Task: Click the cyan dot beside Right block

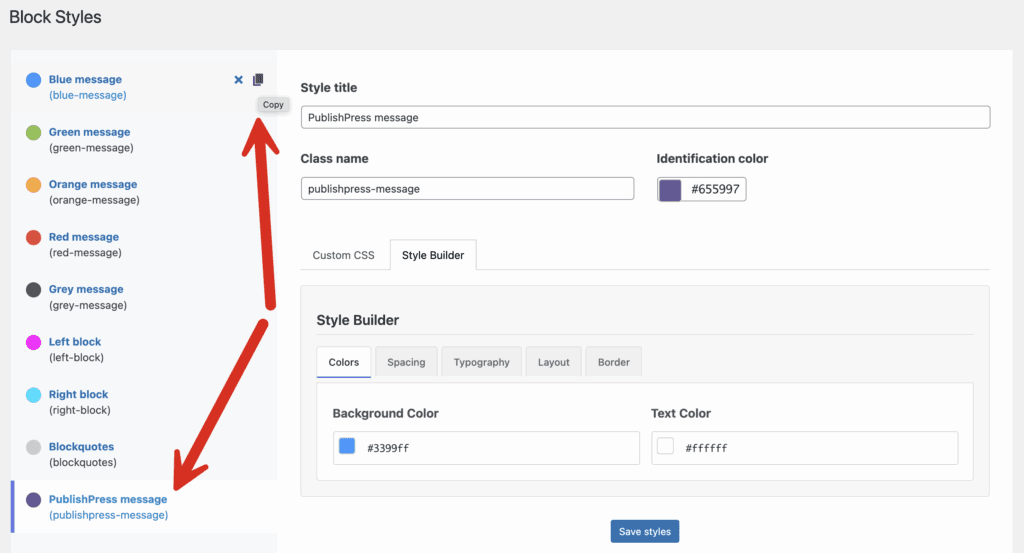Action: tap(33, 395)
